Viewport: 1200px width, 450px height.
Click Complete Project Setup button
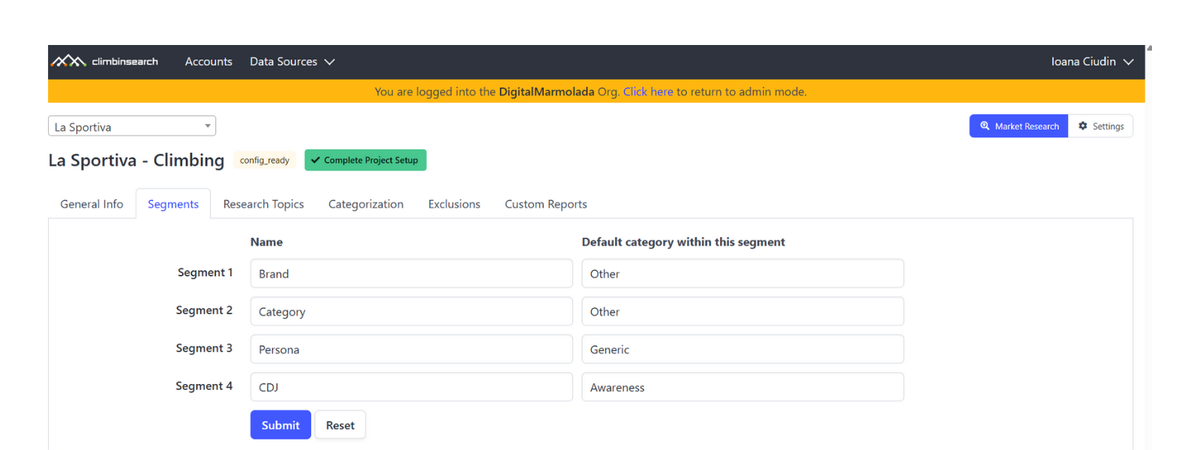[366, 160]
